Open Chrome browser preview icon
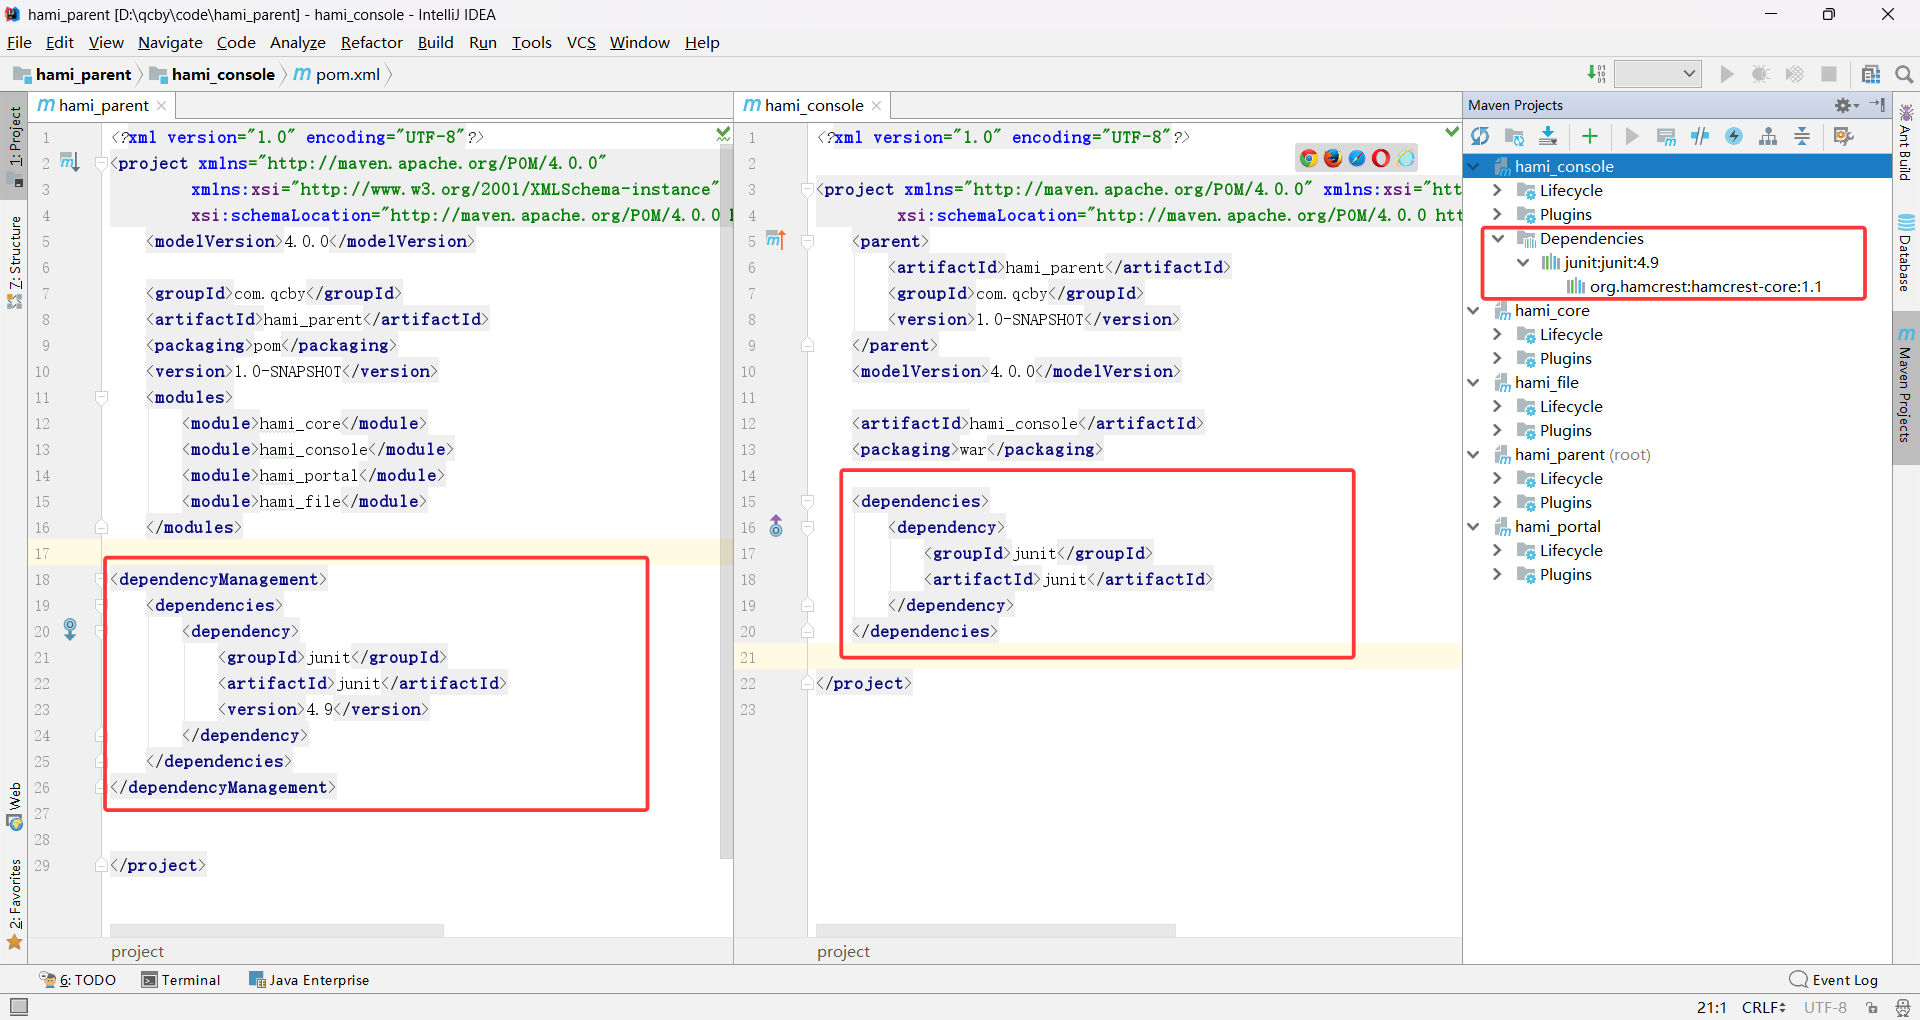Screen dimensions: 1920x1020 pos(1308,158)
